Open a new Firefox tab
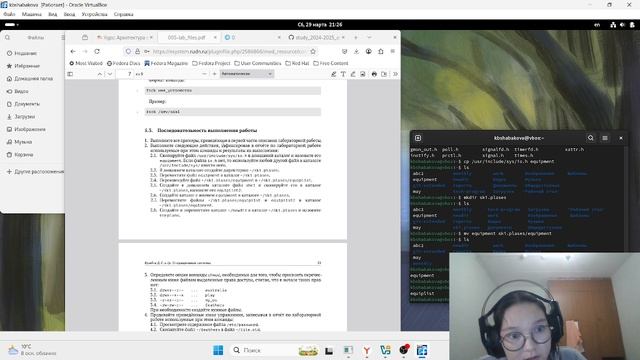Viewport: 640px width, 360px height. pos(356,37)
